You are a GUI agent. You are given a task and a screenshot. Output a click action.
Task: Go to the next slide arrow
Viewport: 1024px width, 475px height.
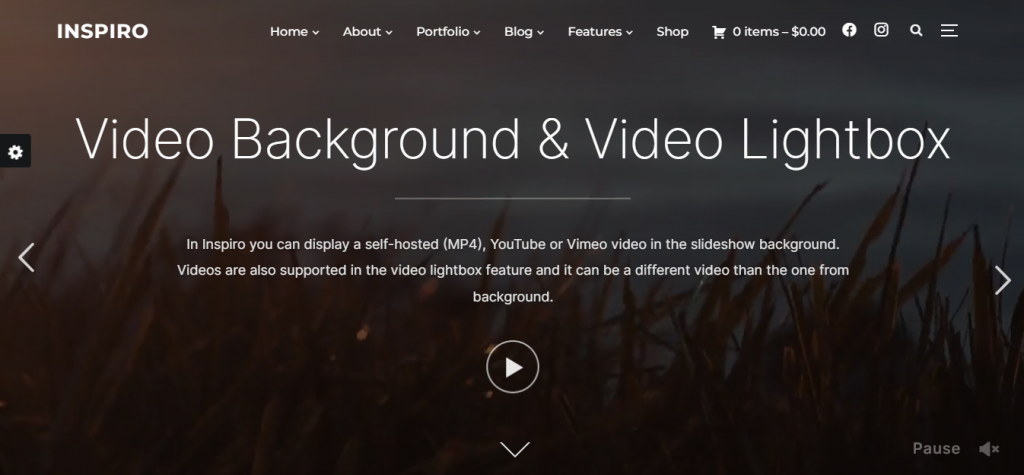1002,280
